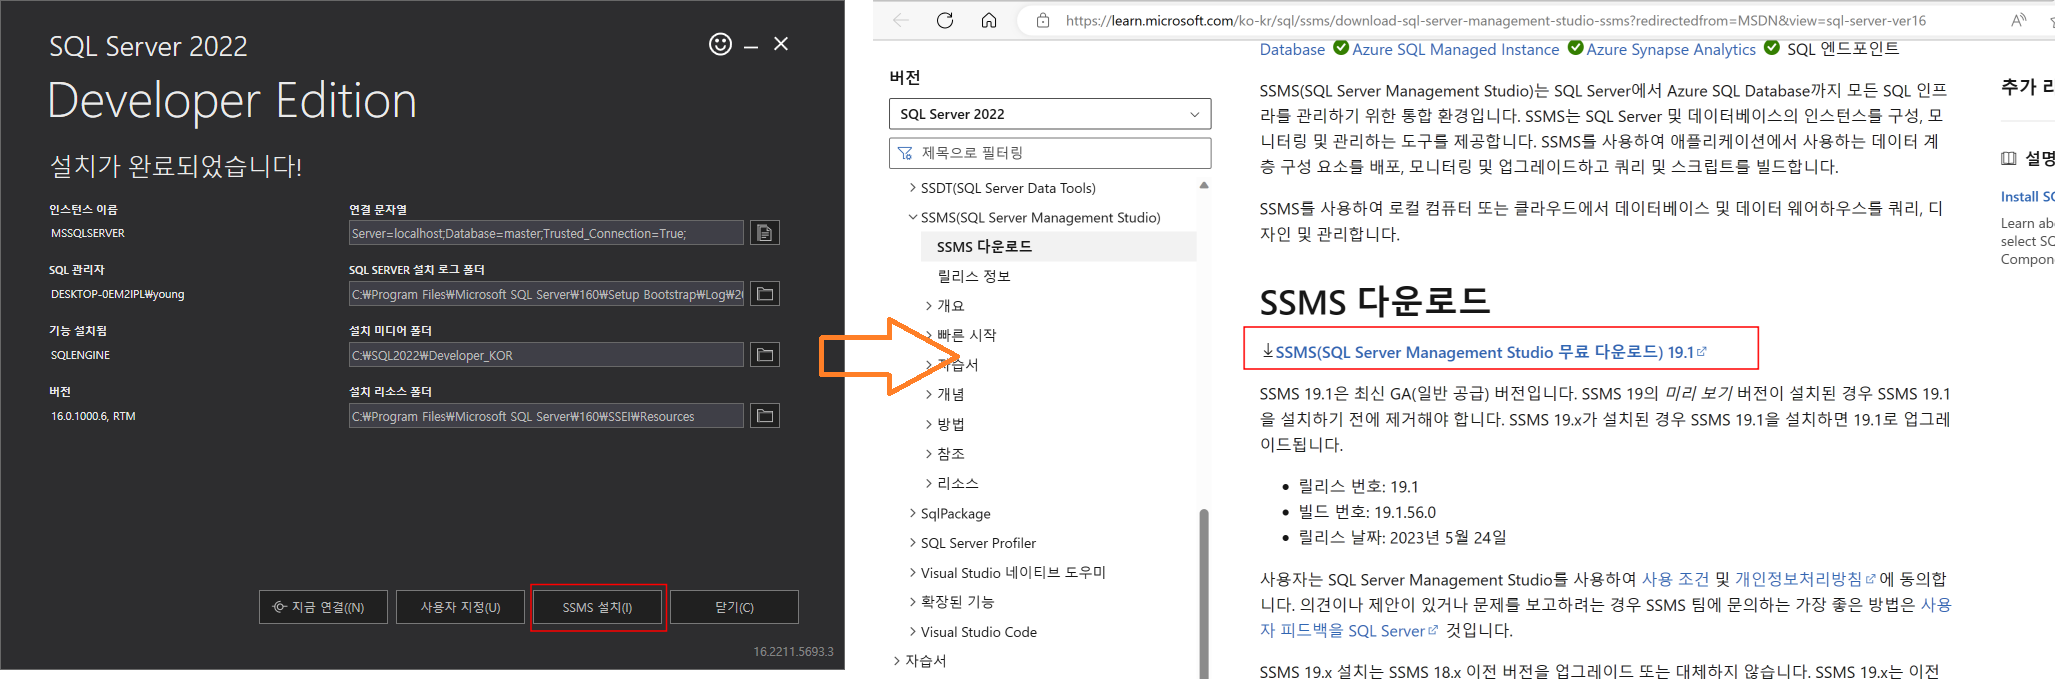The height and width of the screenshot is (679, 2055).
Task: Click the padlock site info icon
Action: tap(1043, 20)
